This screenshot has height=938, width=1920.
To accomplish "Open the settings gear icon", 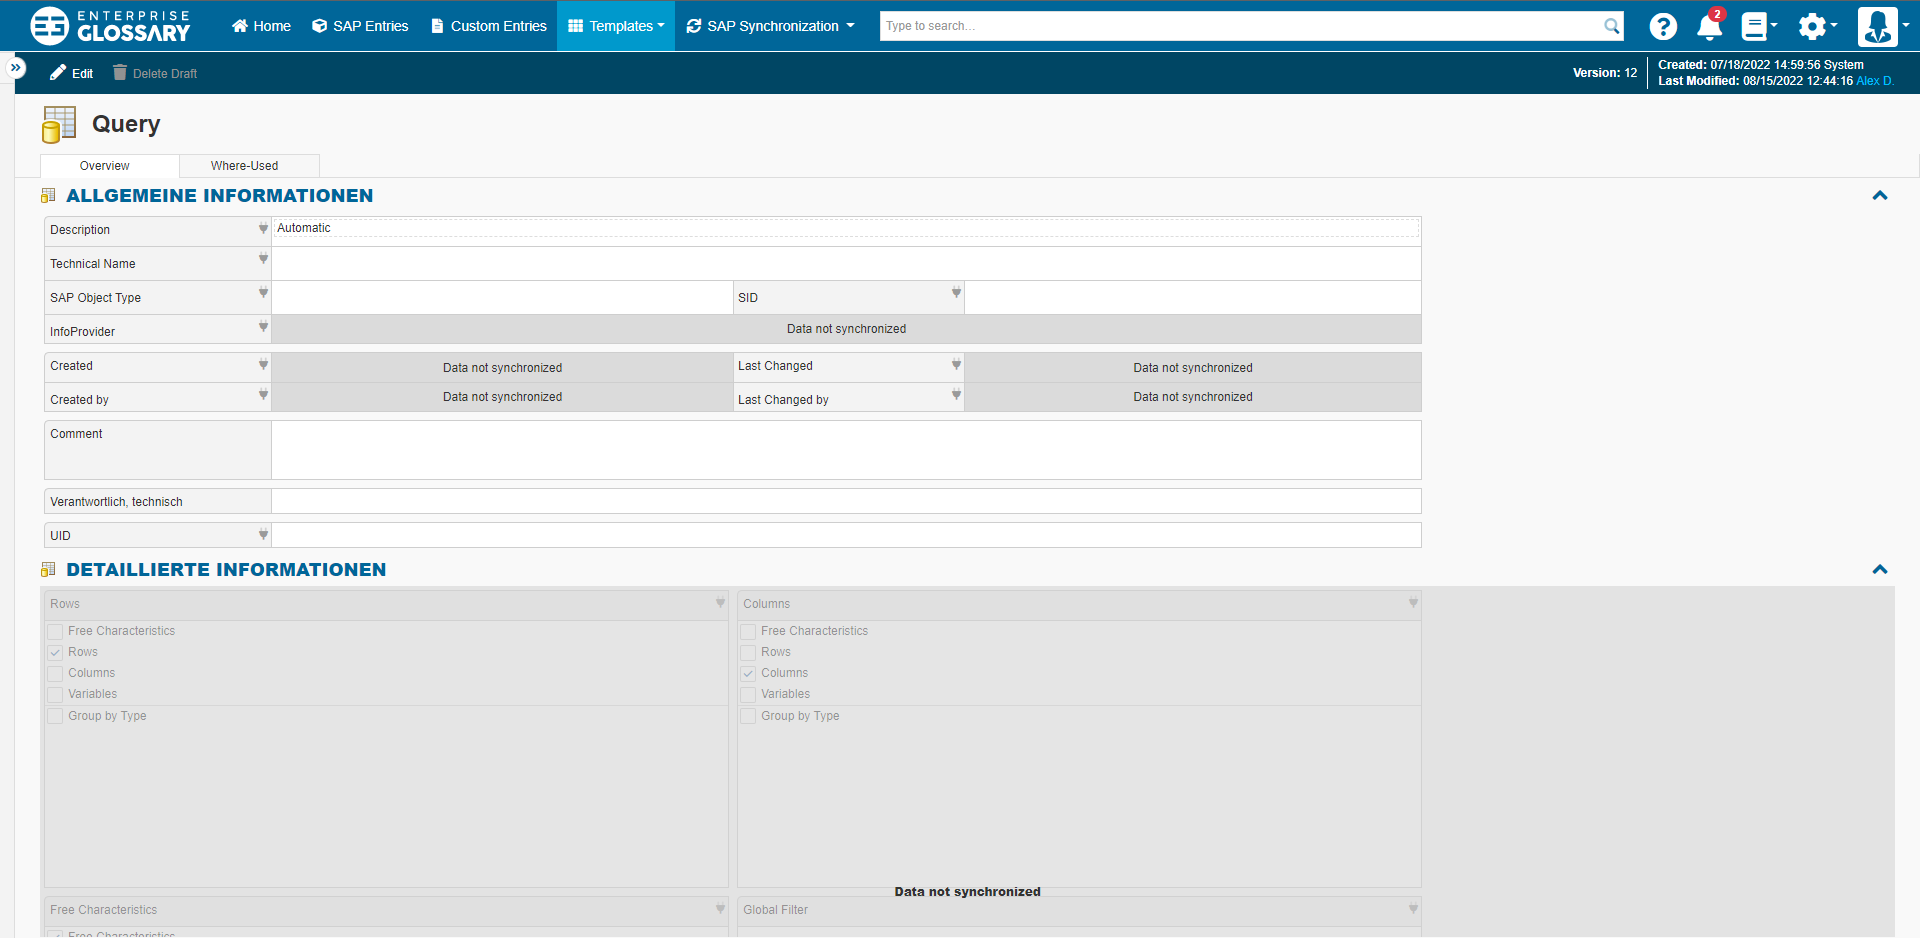I will point(1812,26).
